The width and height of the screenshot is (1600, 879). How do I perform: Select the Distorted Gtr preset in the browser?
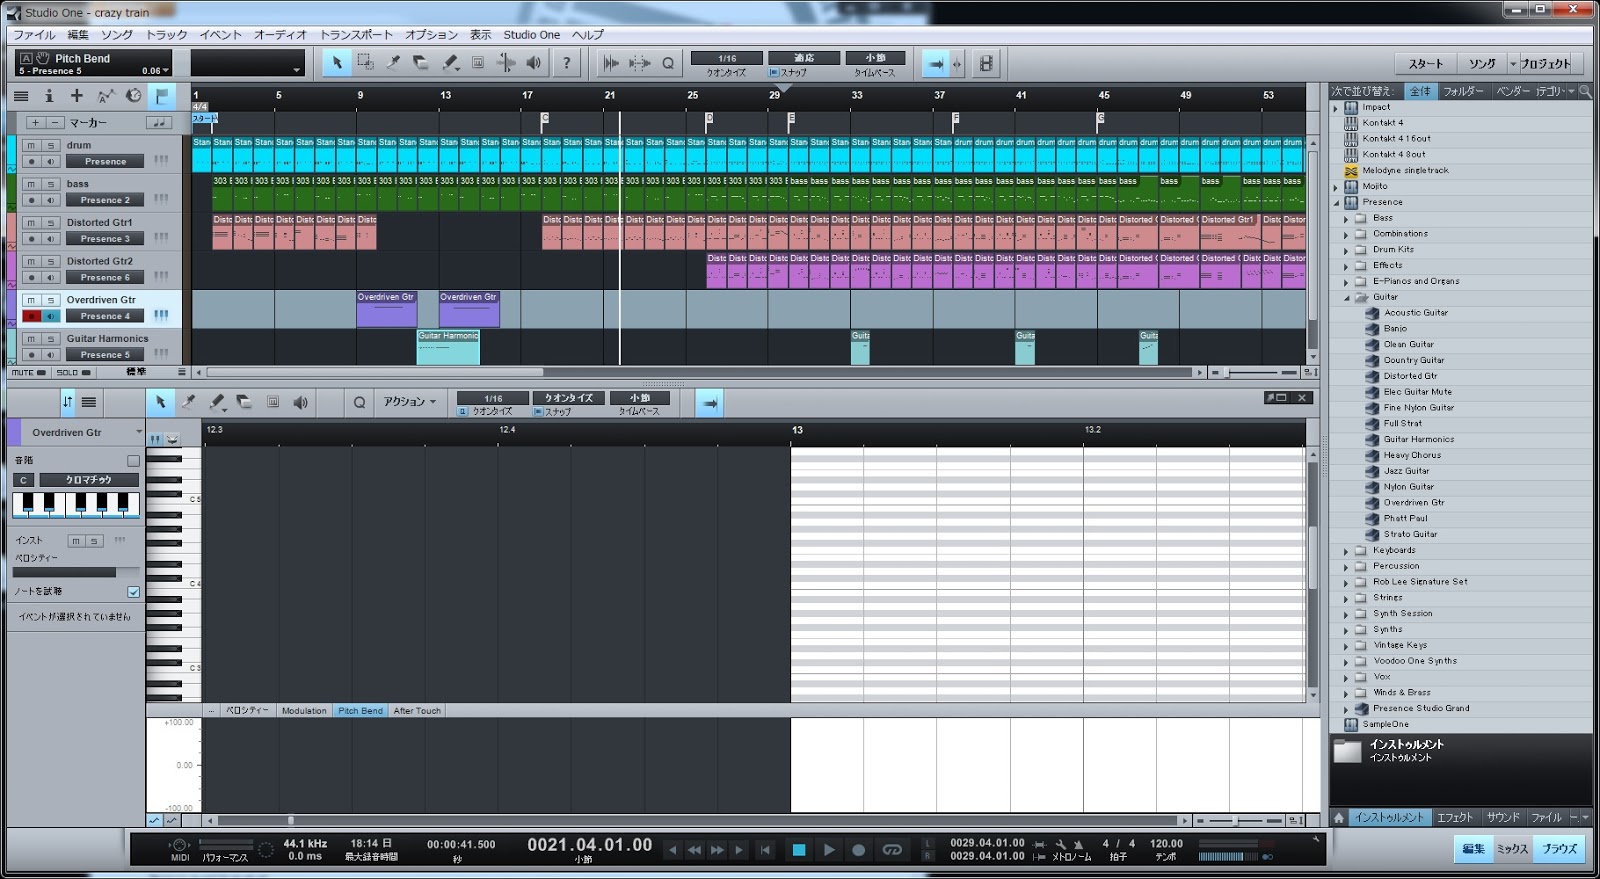click(1410, 376)
